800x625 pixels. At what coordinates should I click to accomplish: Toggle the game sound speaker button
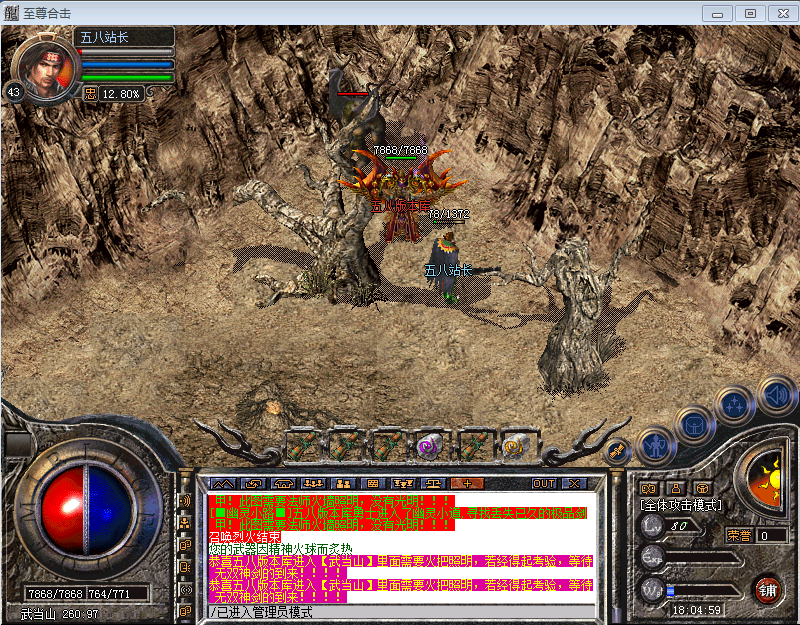777,395
